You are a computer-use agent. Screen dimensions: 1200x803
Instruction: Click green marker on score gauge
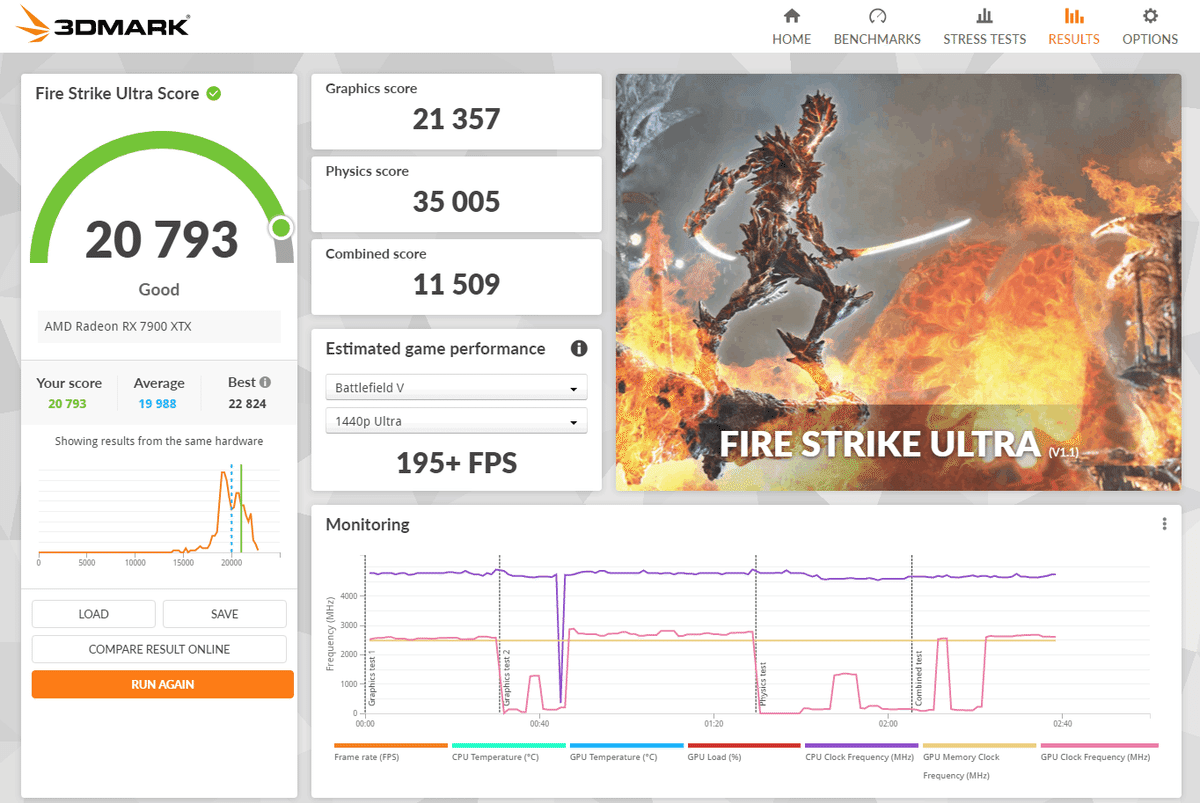(281, 228)
